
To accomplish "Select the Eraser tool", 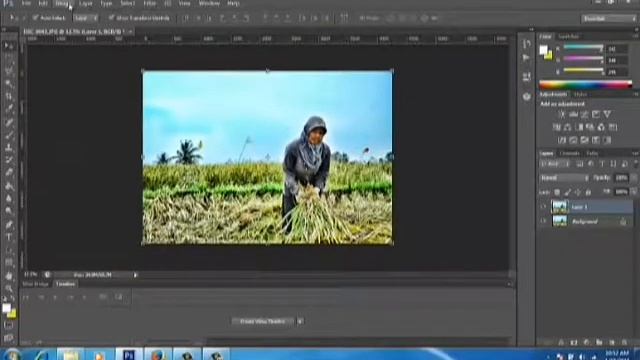I will (x=8, y=173).
